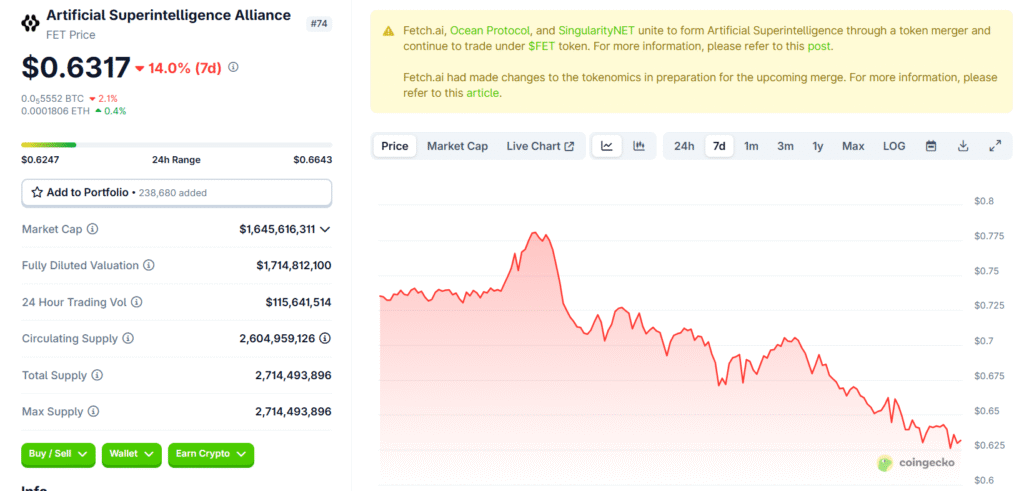Click info icon beside 2,604,959,126 value

coord(325,338)
